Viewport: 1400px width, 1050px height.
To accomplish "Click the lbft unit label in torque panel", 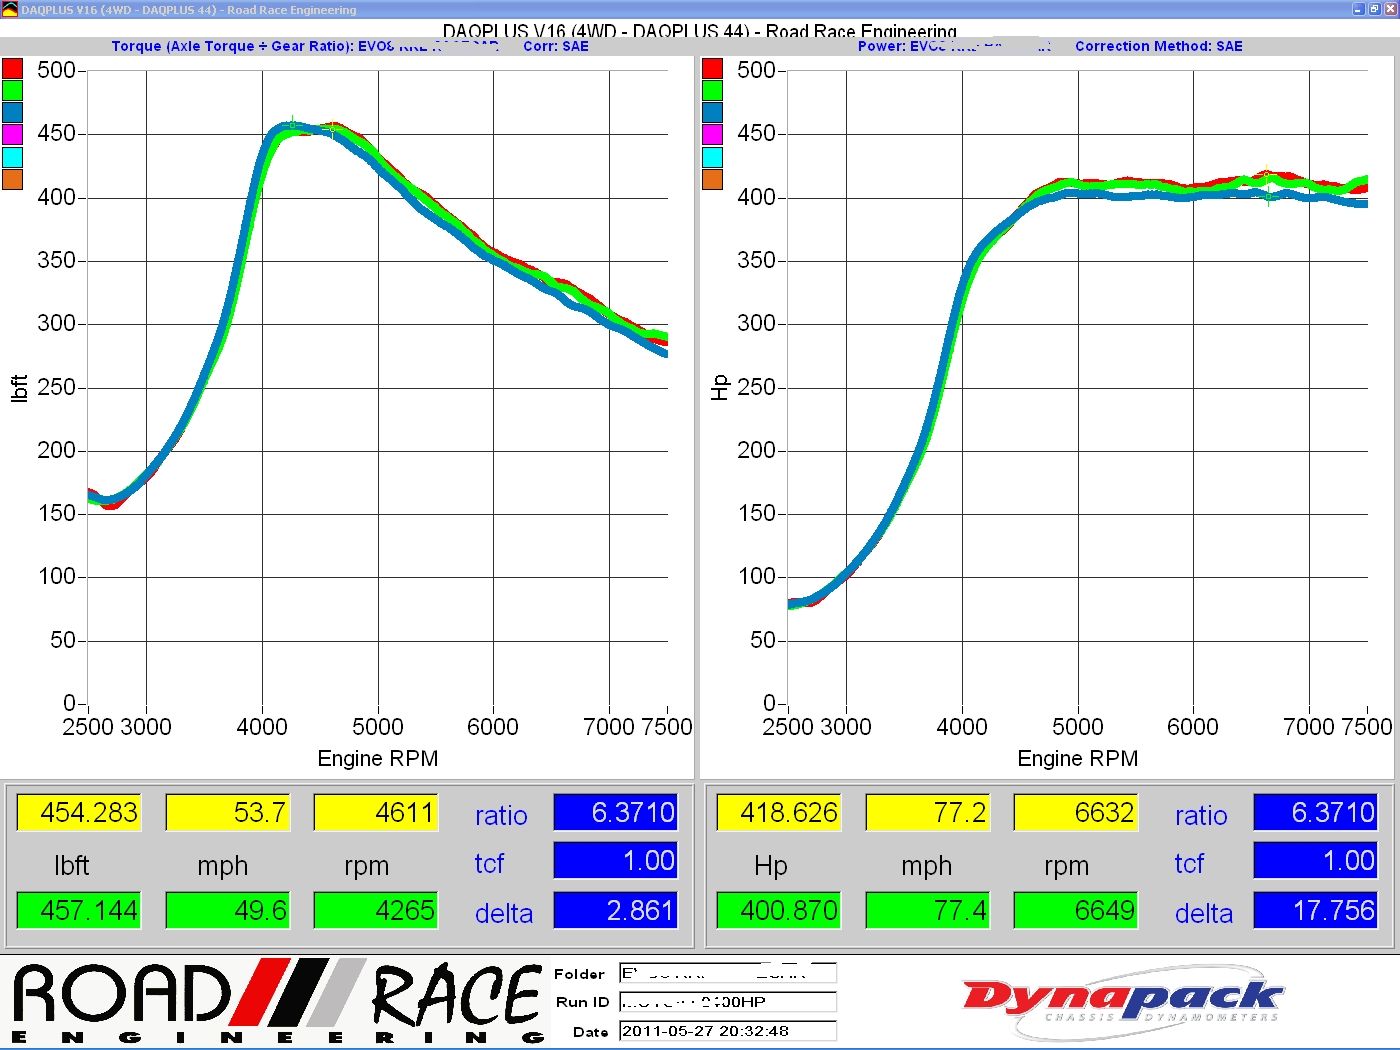I will point(72,865).
